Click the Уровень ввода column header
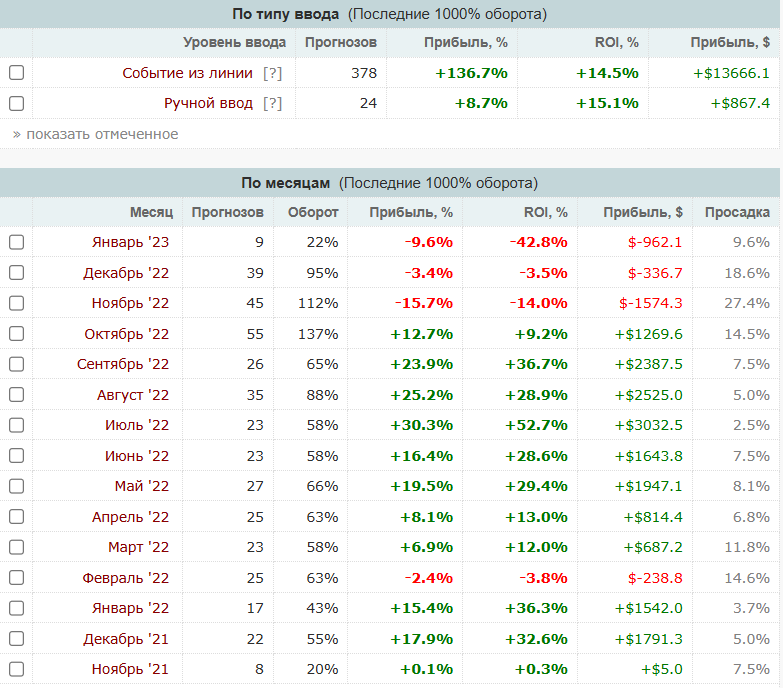 tap(235, 42)
